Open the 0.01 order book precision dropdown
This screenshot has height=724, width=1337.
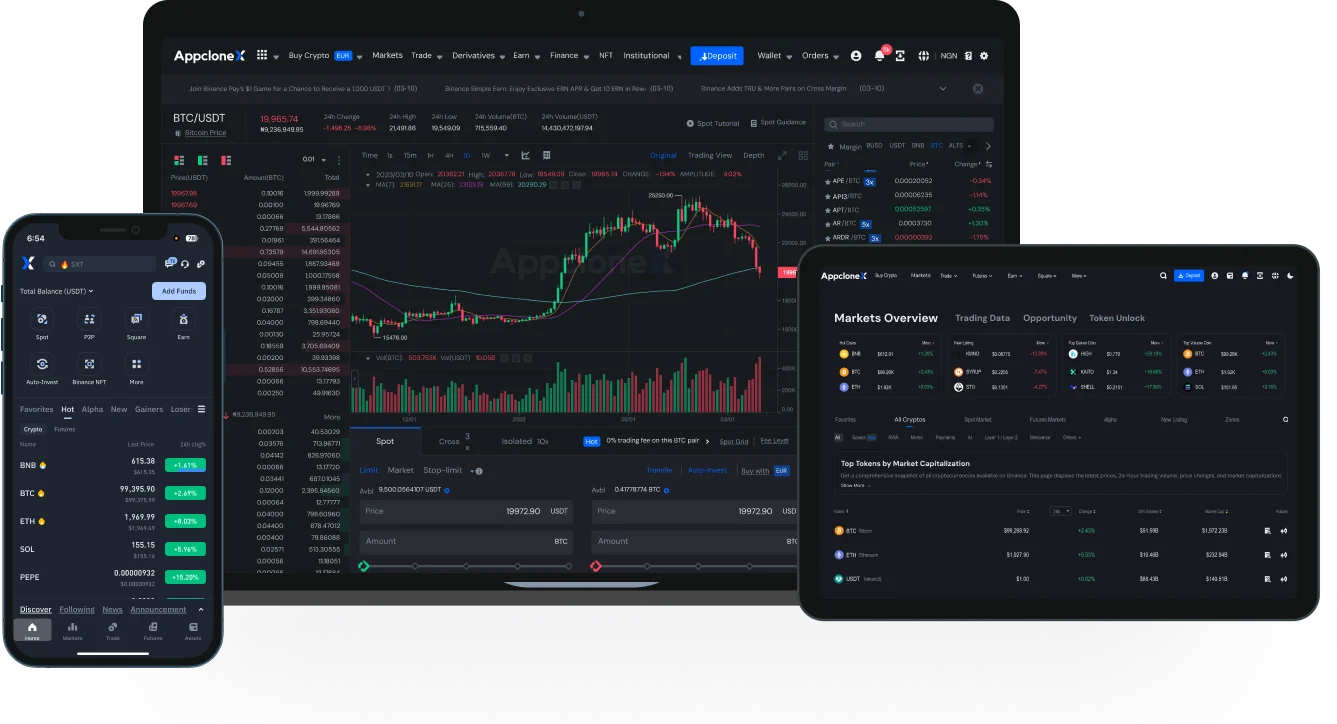coord(314,159)
